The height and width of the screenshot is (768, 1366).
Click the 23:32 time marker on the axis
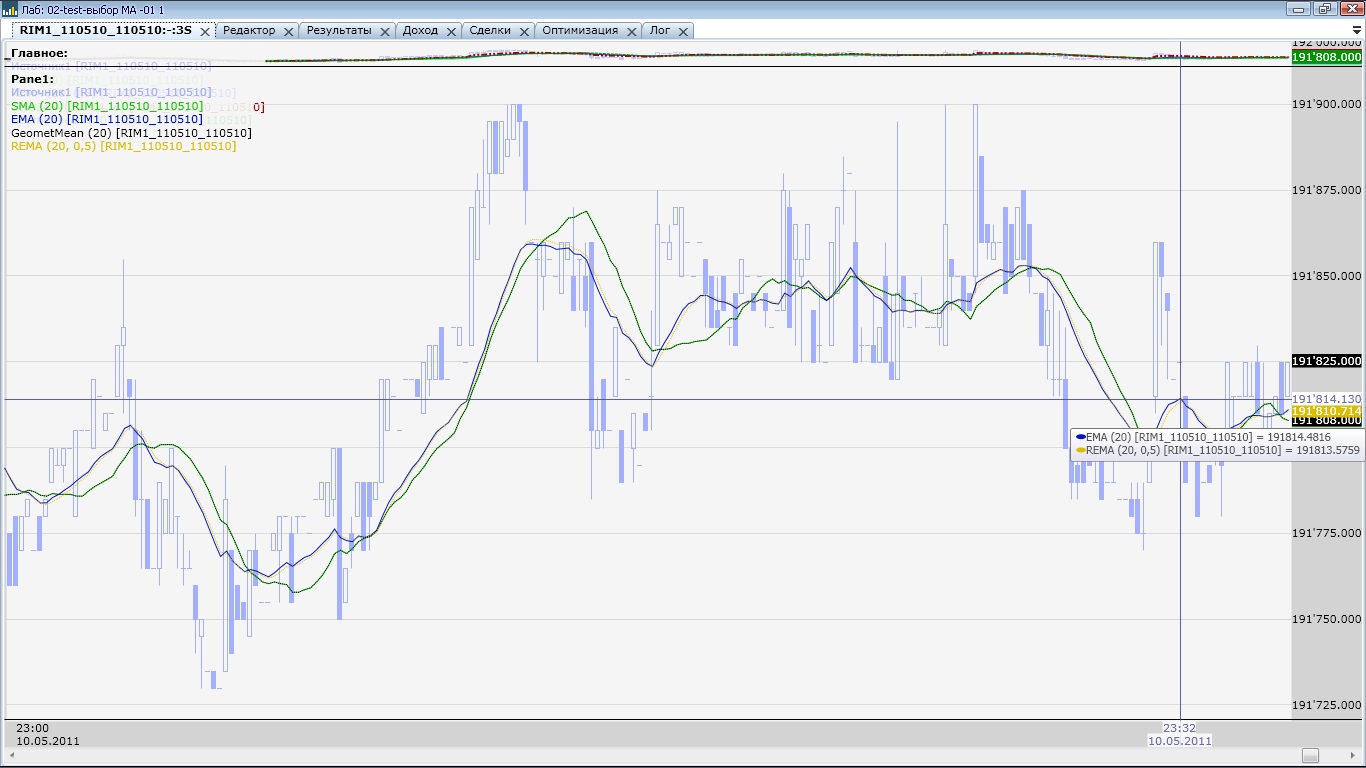[1179, 728]
